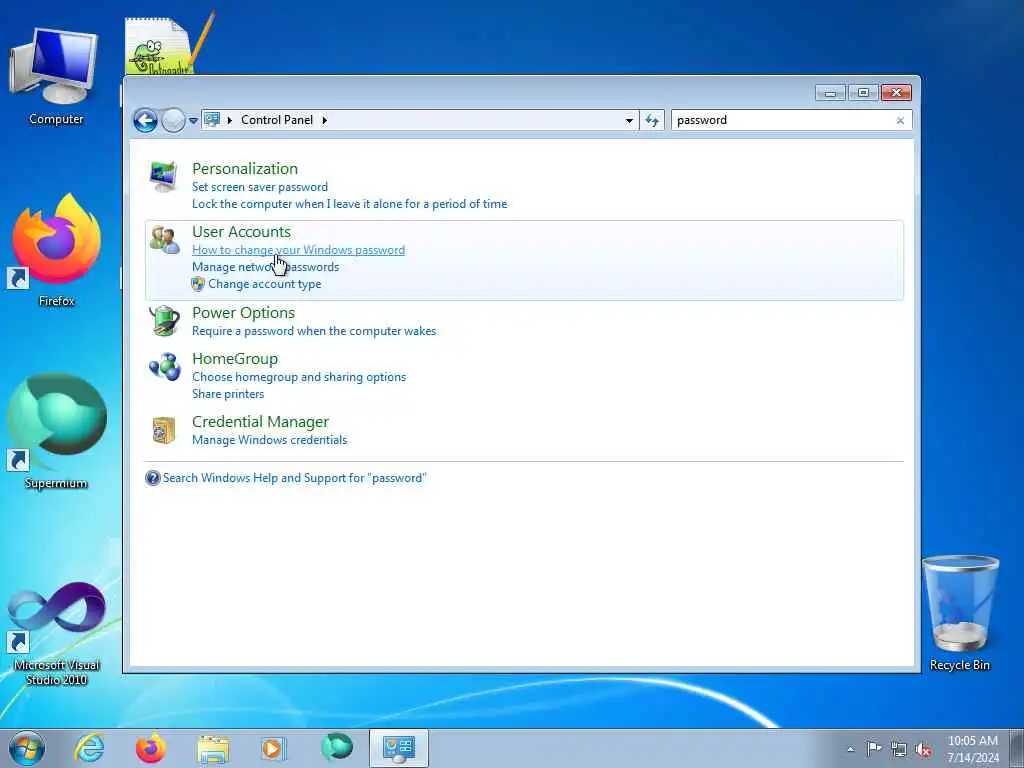Viewport: 1024px width, 768px height.
Task: Click Choose homegroup and sharing options
Action: point(299,377)
